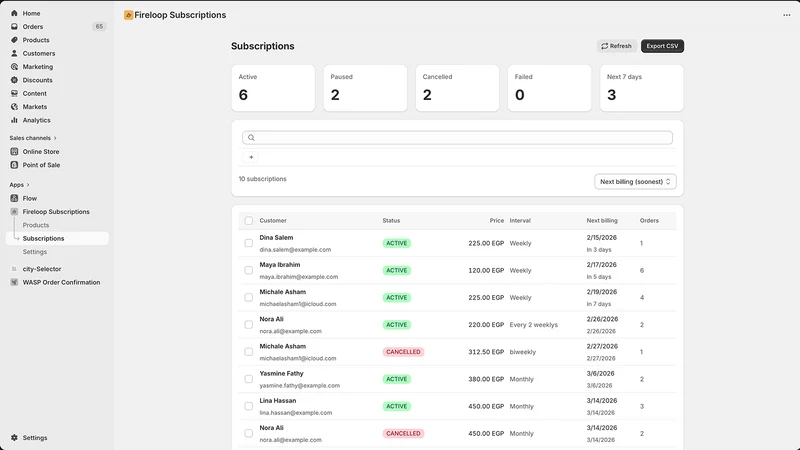Expand the Sales channels section chevron

[x=55, y=138]
